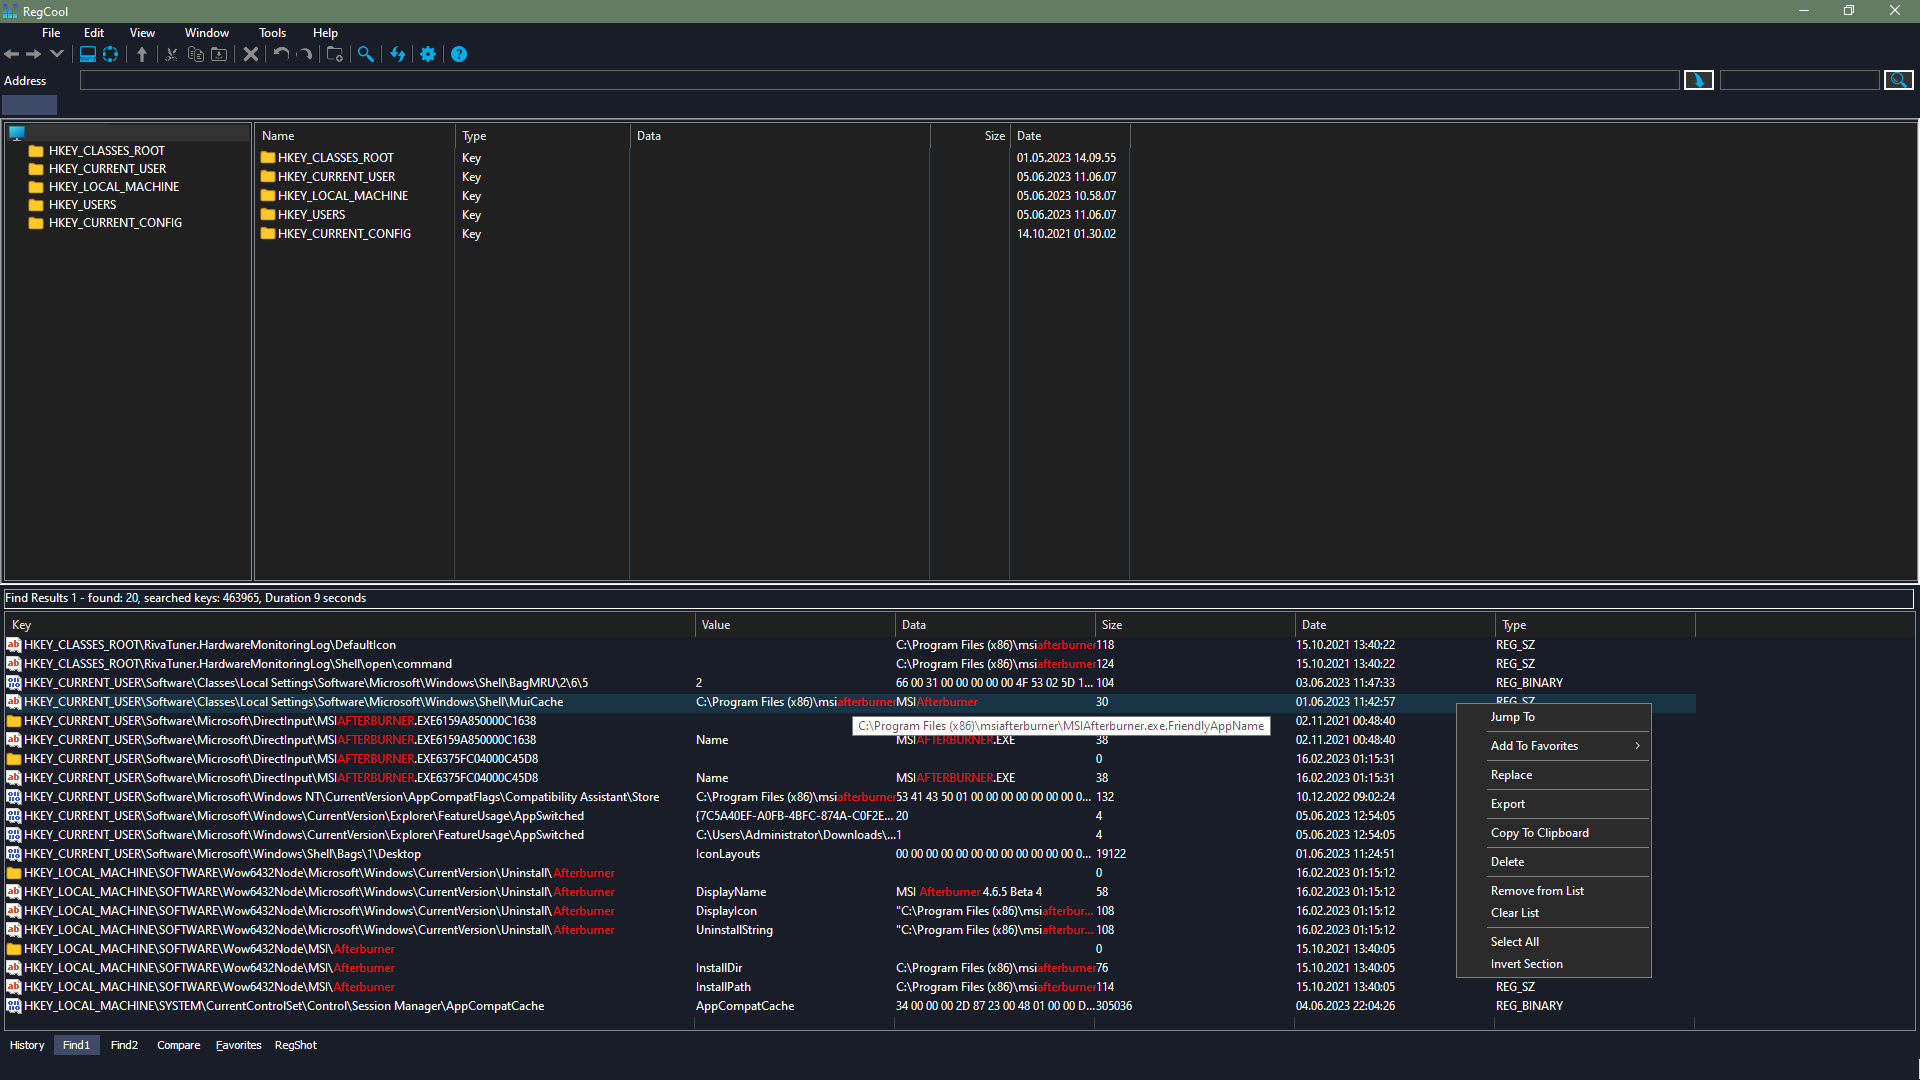
Task: Switch to the Find2 tab
Action: pyautogui.click(x=124, y=1045)
